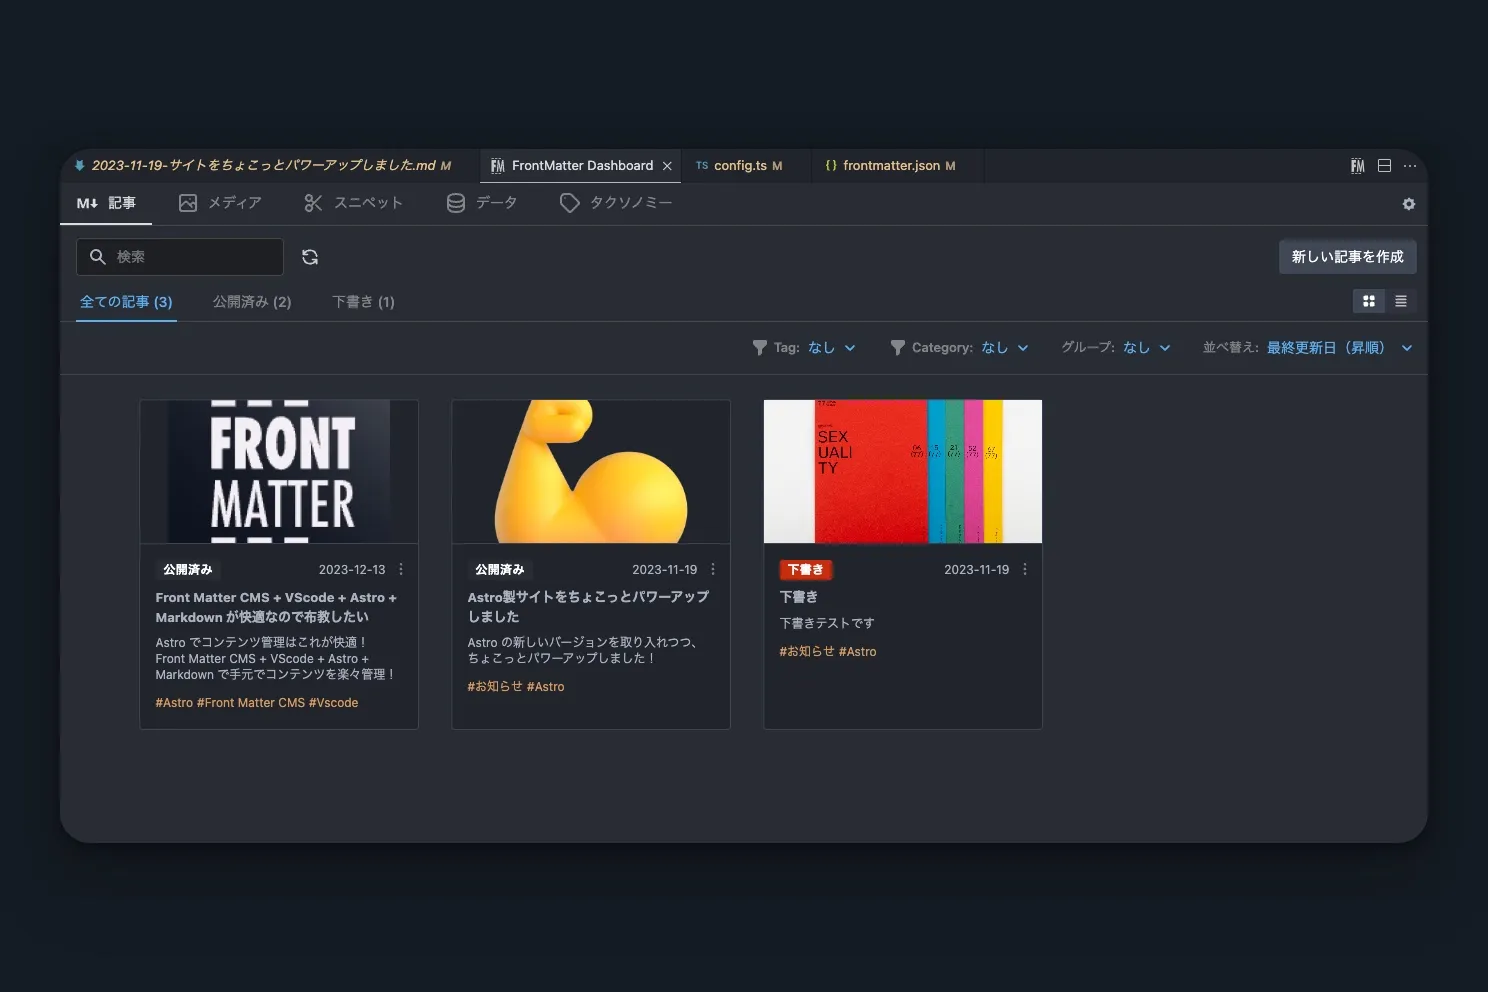
Task: Click title Front Matter CMS + VScode + Astro
Action: coord(276,607)
